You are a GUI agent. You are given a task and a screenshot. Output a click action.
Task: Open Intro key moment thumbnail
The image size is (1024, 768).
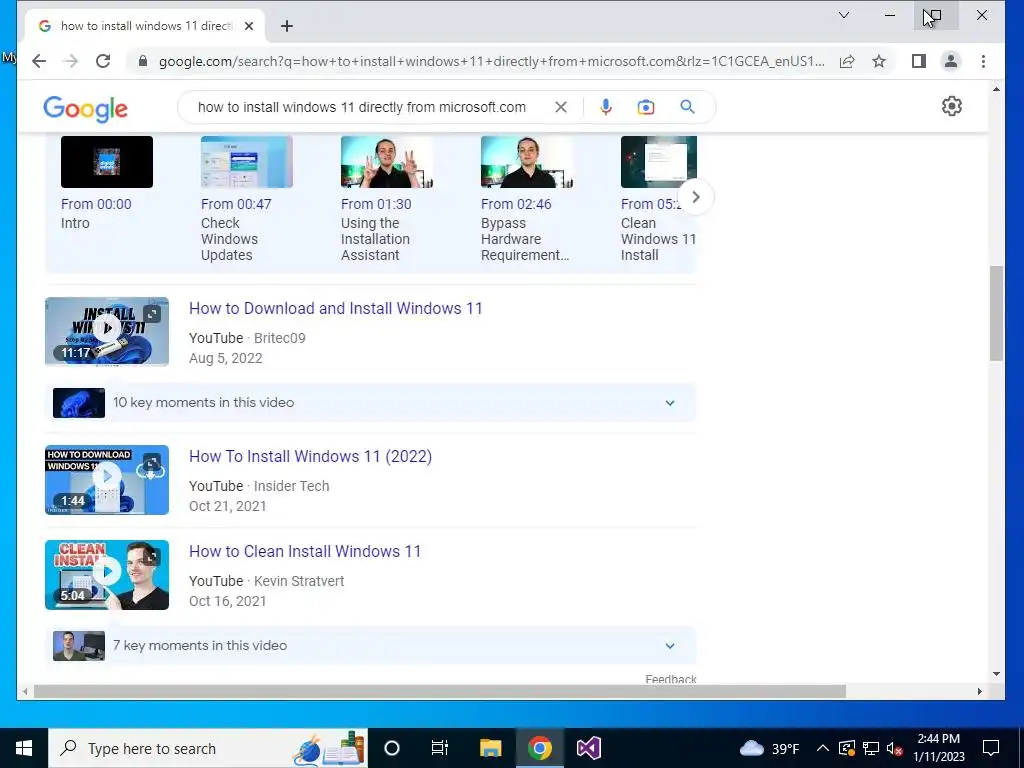point(106,162)
